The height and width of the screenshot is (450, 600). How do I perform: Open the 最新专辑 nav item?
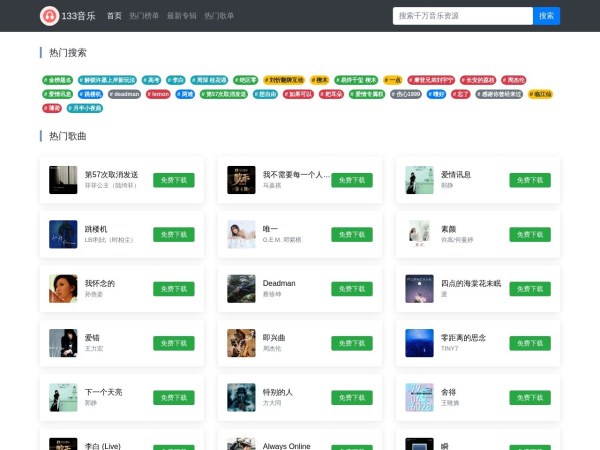[x=181, y=16]
